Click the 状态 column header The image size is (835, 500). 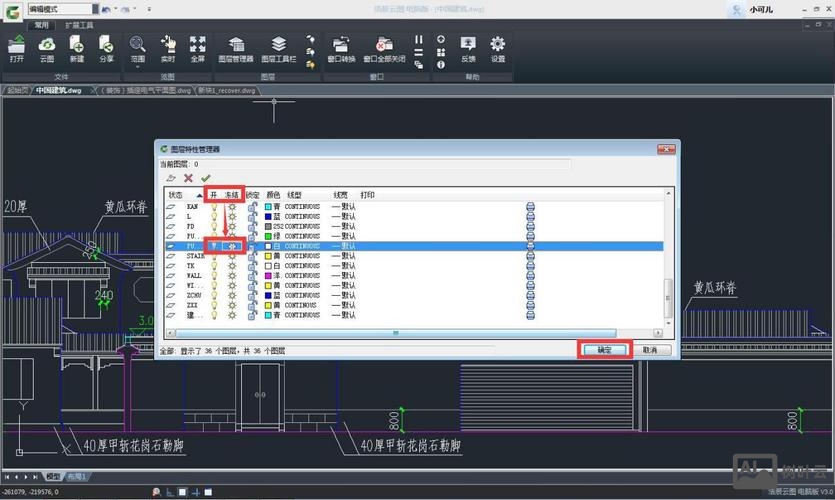(176, 195)
